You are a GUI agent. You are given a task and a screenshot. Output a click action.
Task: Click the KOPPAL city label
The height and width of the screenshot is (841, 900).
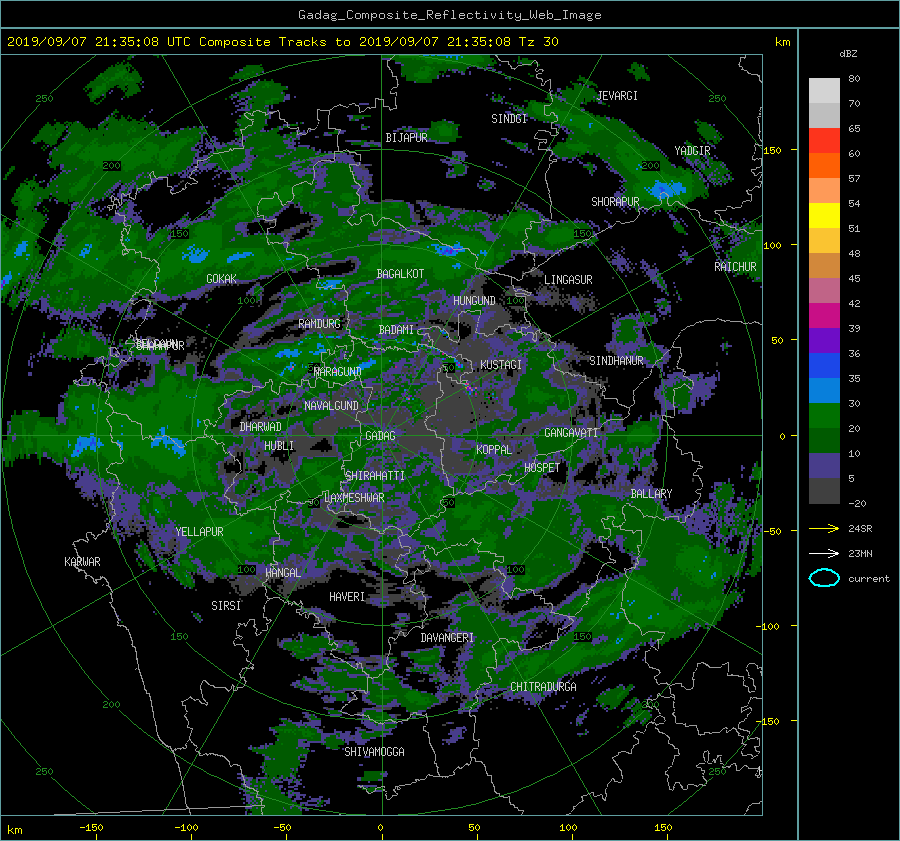click(494, 450)
